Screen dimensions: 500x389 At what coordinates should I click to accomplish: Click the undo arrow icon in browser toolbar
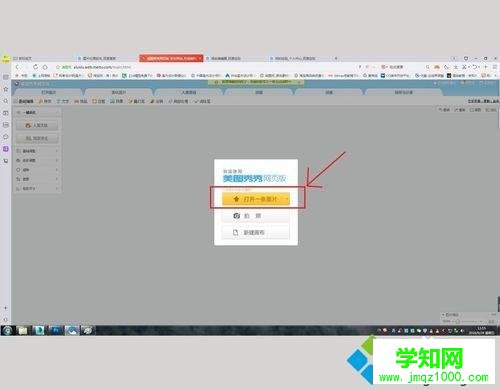click(x=475, y=67)
